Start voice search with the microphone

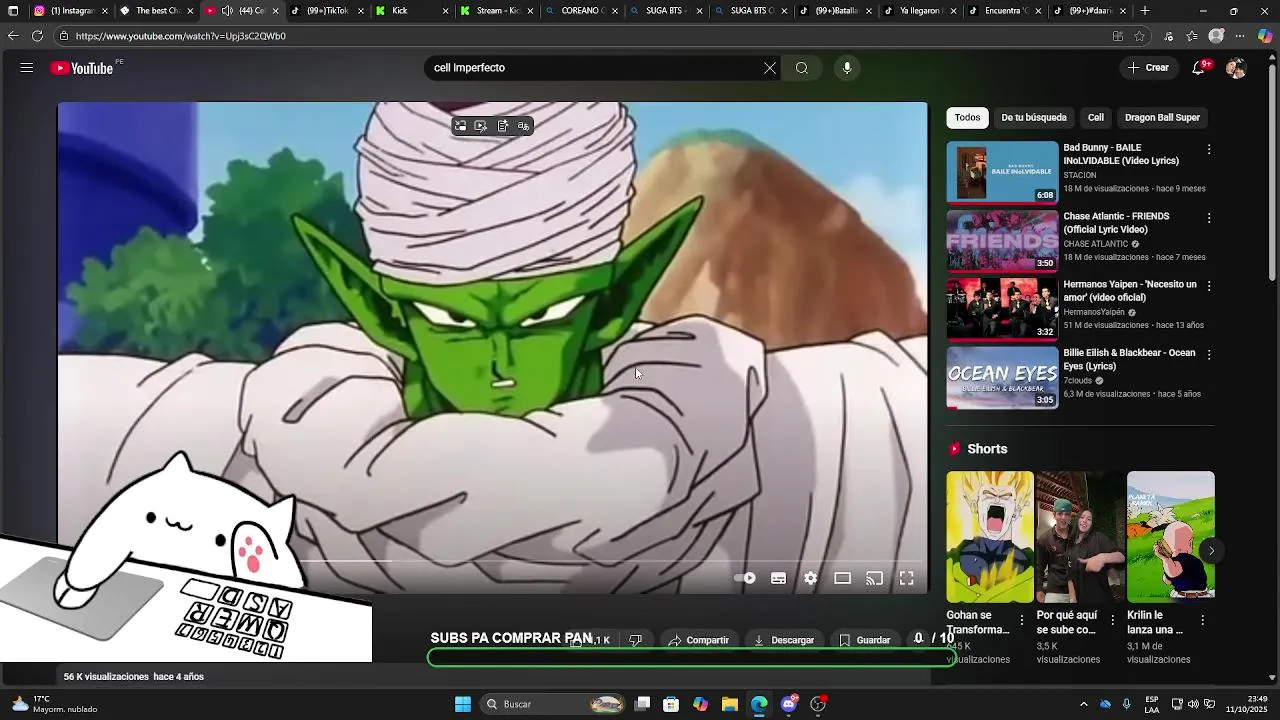(847, 68)
